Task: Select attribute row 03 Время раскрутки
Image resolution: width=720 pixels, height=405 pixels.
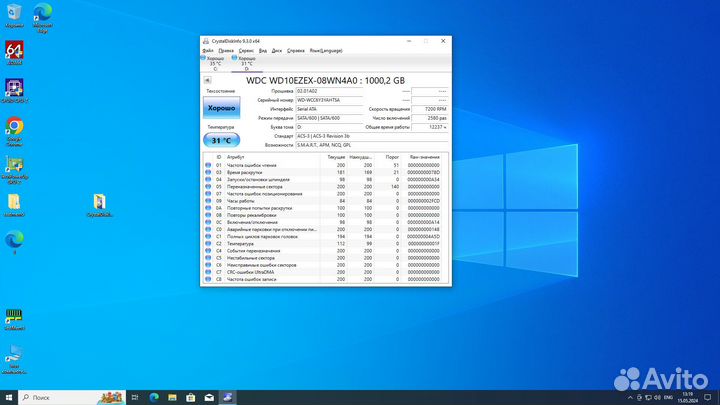Action: 325,172
